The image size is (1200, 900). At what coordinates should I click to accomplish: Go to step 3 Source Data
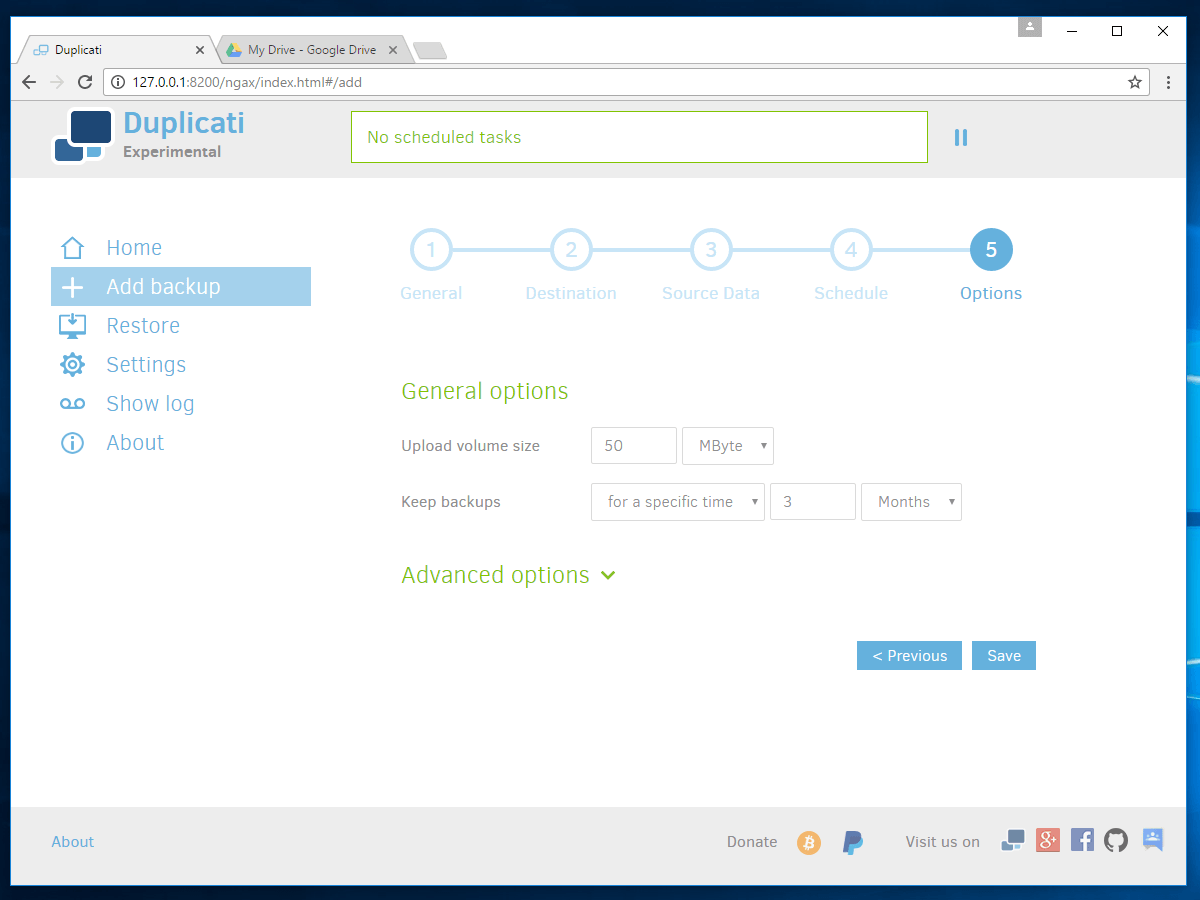(711, 251)
